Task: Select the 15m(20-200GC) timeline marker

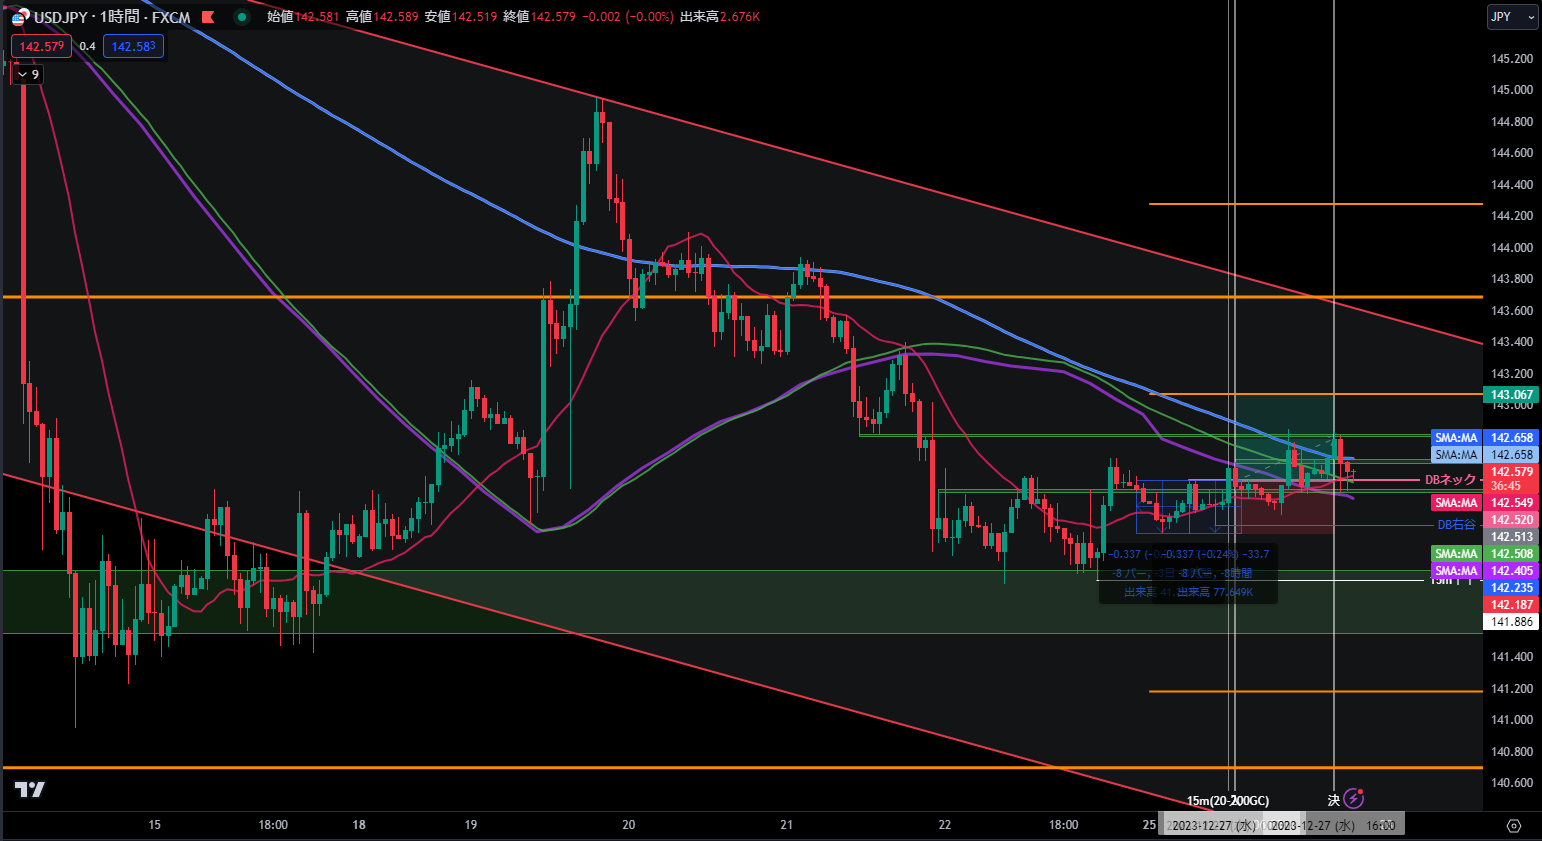Action: click(1227, 800)
